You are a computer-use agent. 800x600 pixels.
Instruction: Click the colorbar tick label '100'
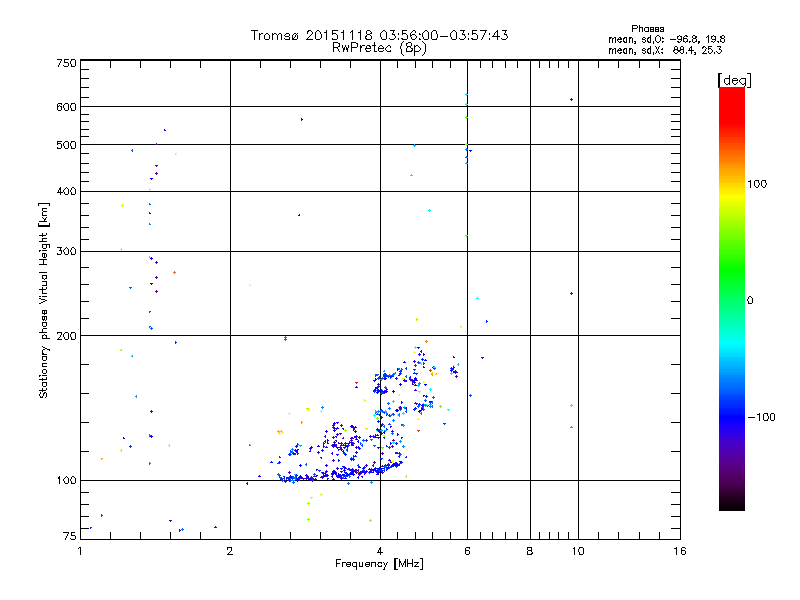pos(757,184)
